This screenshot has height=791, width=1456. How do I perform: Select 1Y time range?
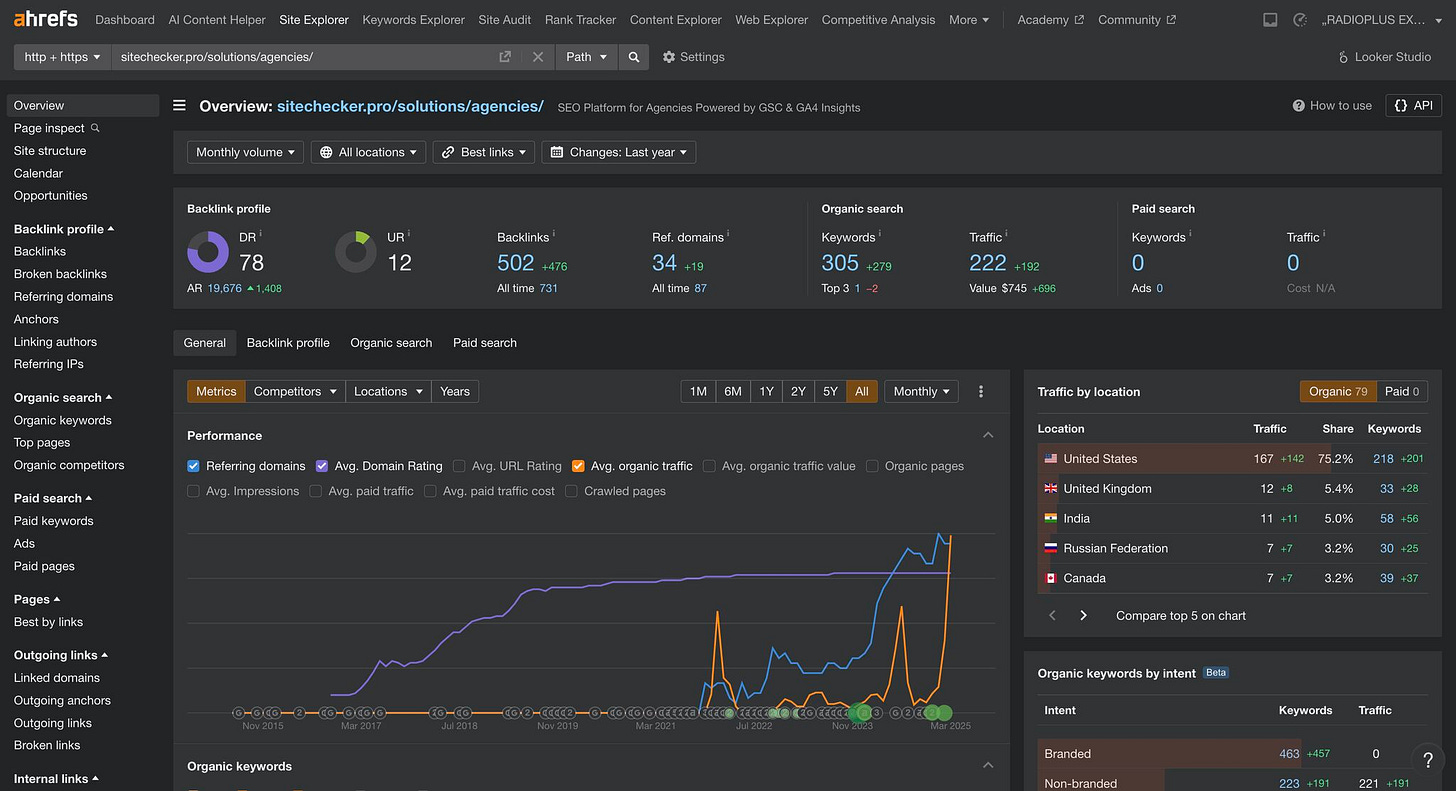[766, 391]
